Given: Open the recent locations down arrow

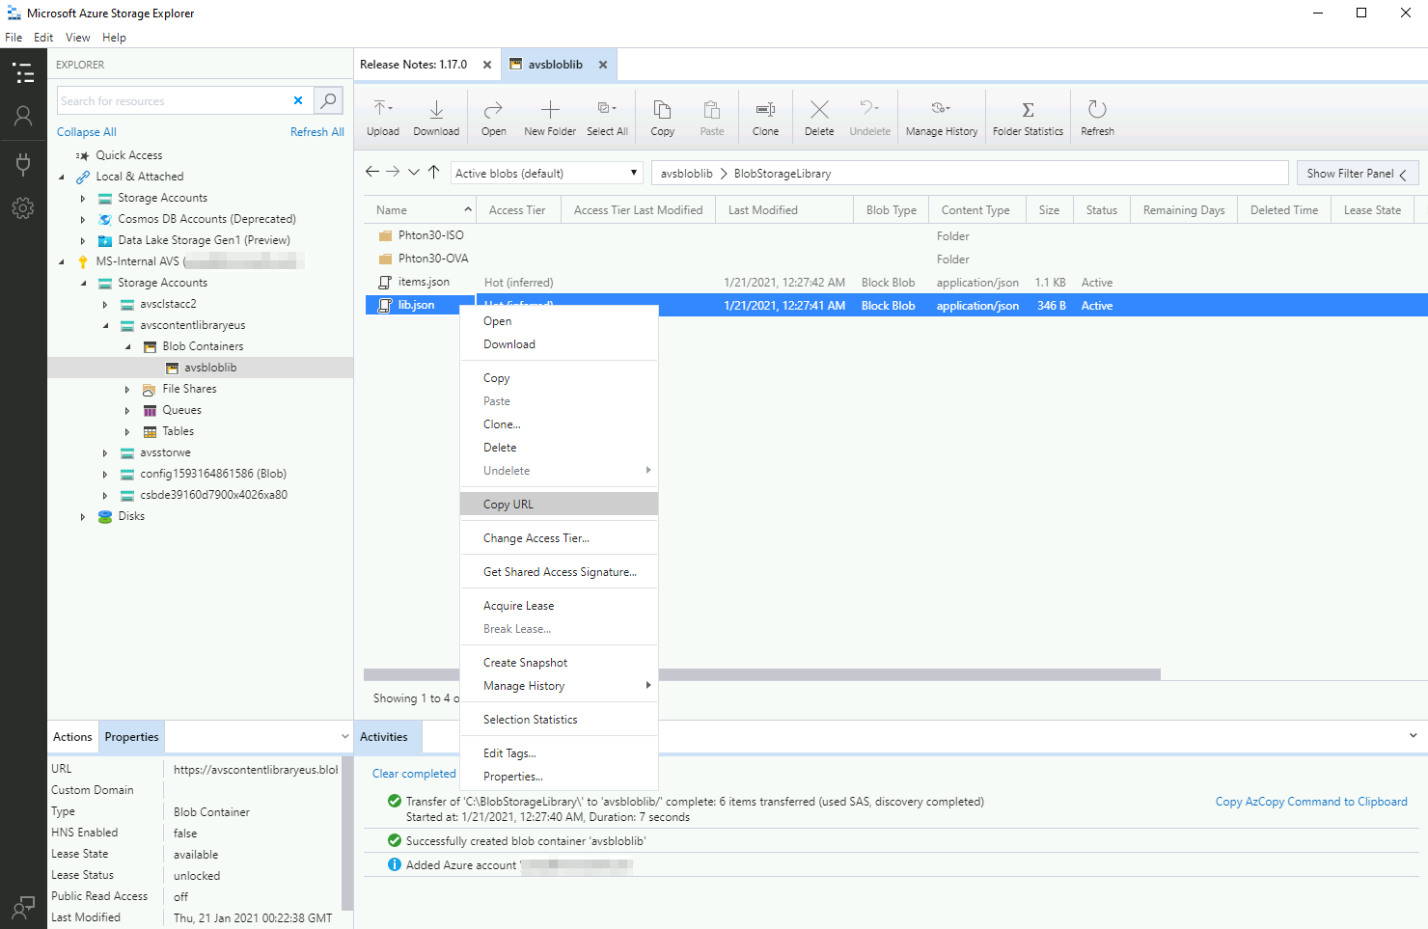Looking at the screenshot, I should (414, 172).
